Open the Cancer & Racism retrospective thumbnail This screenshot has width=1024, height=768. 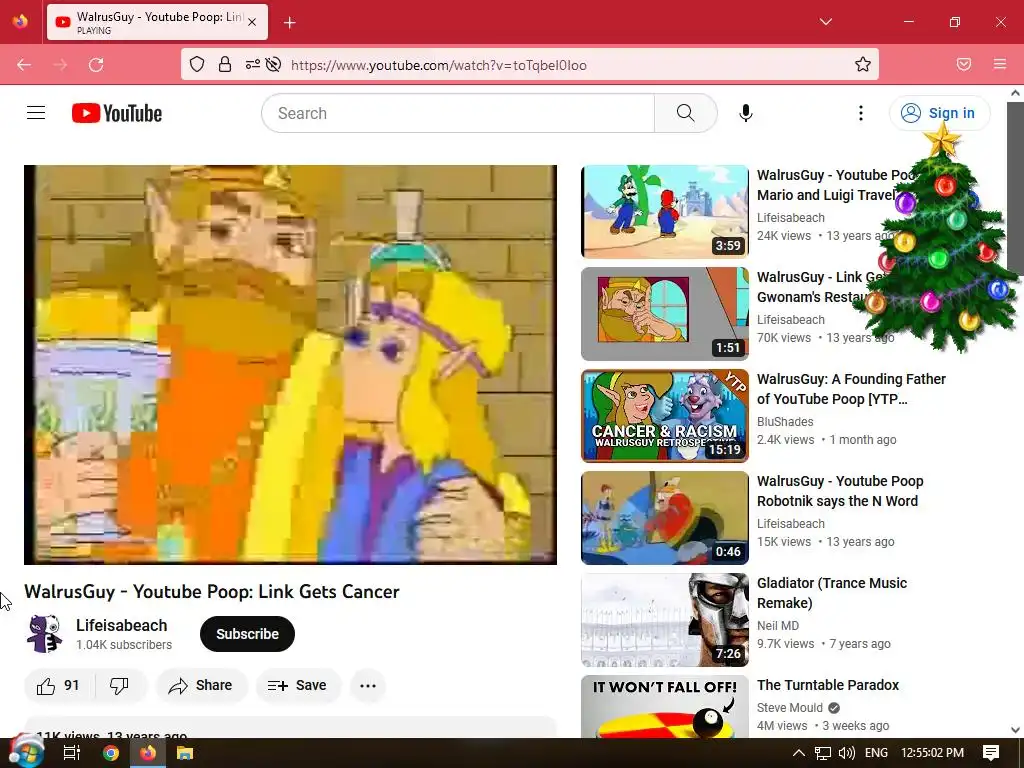pos(665,415)
